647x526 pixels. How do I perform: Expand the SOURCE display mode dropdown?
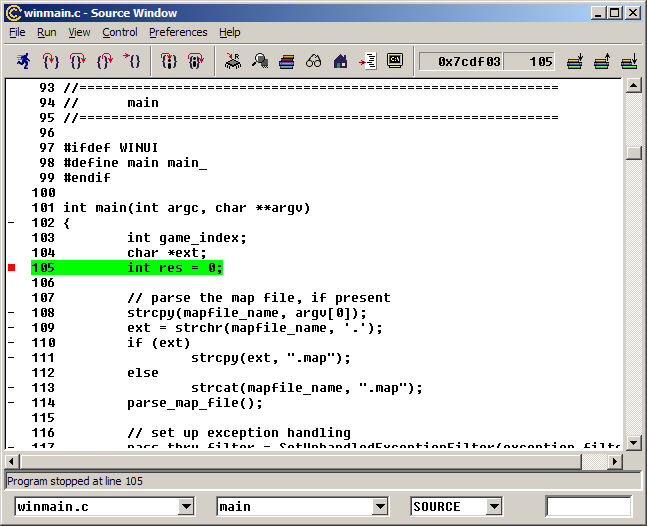pos(493,507)
